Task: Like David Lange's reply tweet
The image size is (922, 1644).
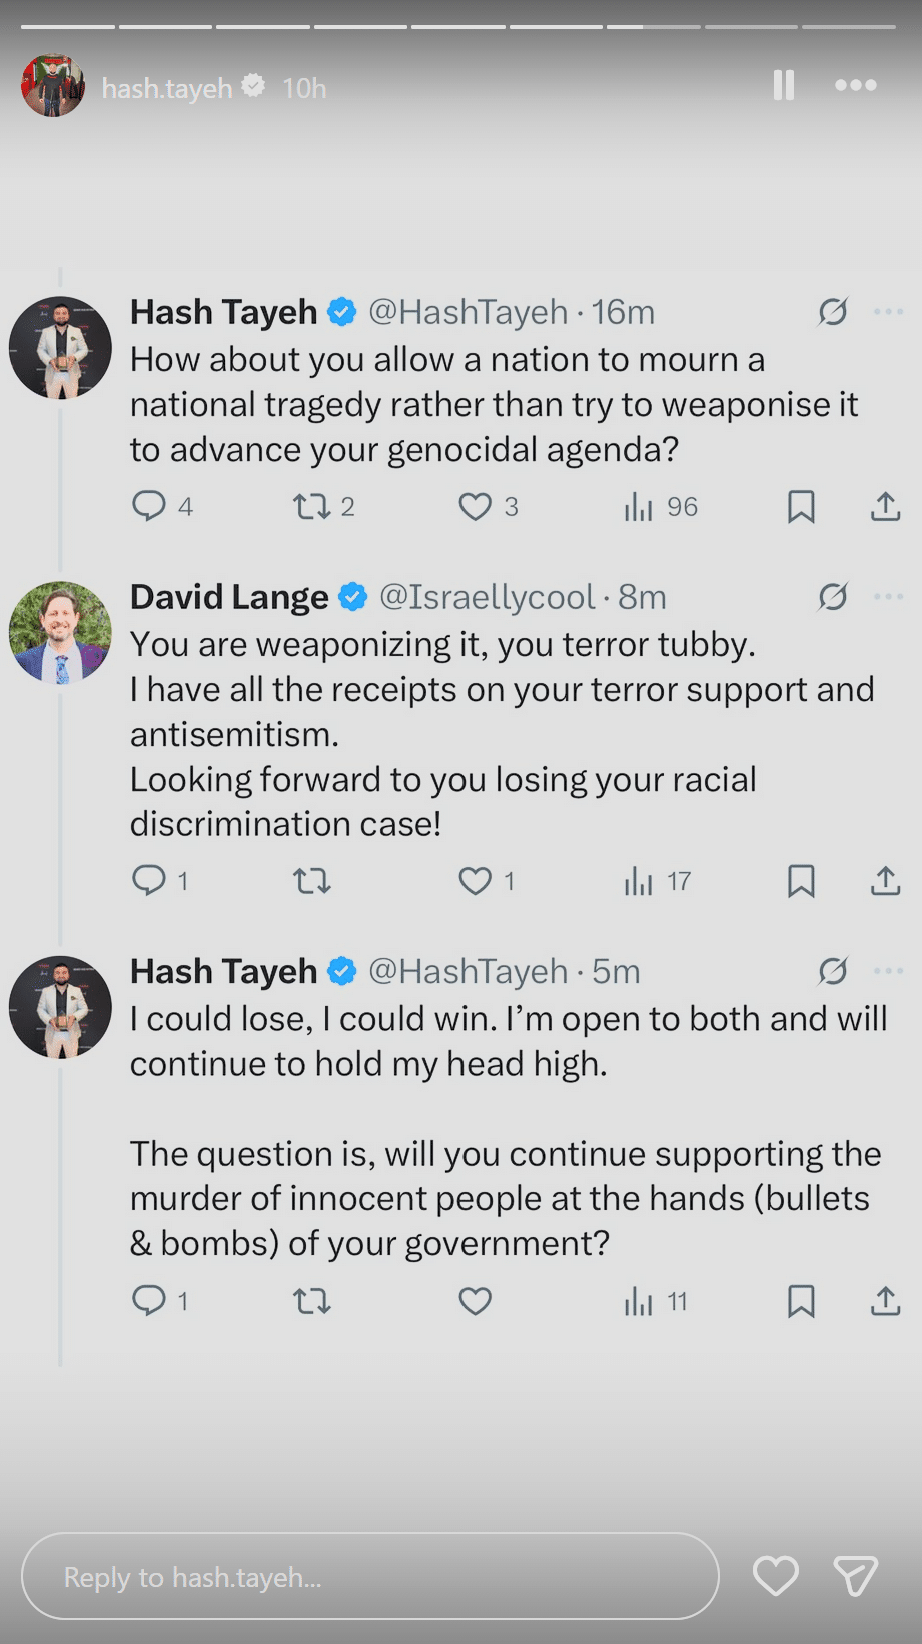Action: [475, 881]
